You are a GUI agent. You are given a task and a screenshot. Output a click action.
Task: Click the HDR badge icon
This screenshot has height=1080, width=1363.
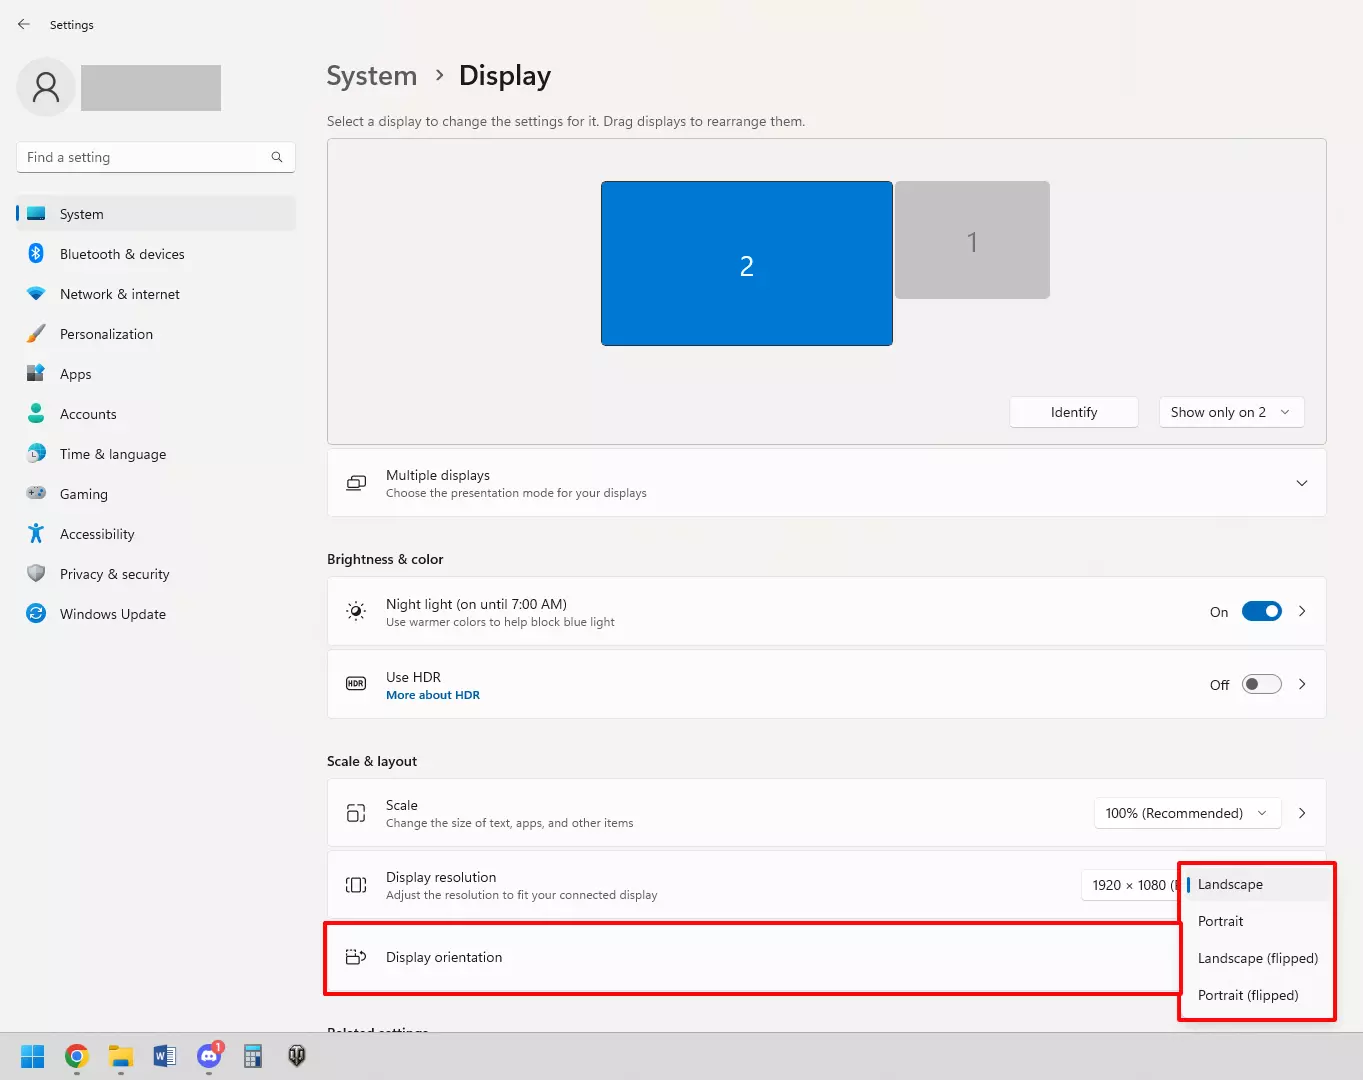355,683
